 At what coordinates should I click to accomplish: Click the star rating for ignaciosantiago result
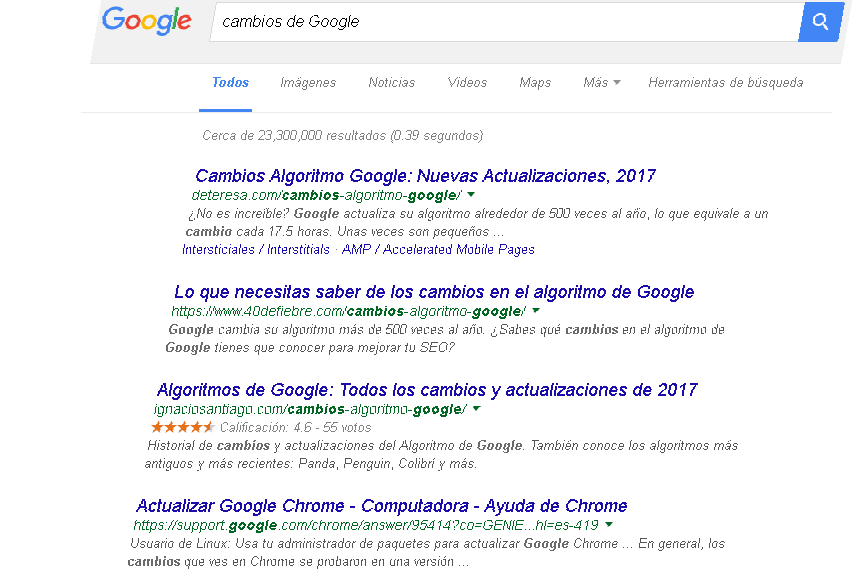(x=183, y=427)
